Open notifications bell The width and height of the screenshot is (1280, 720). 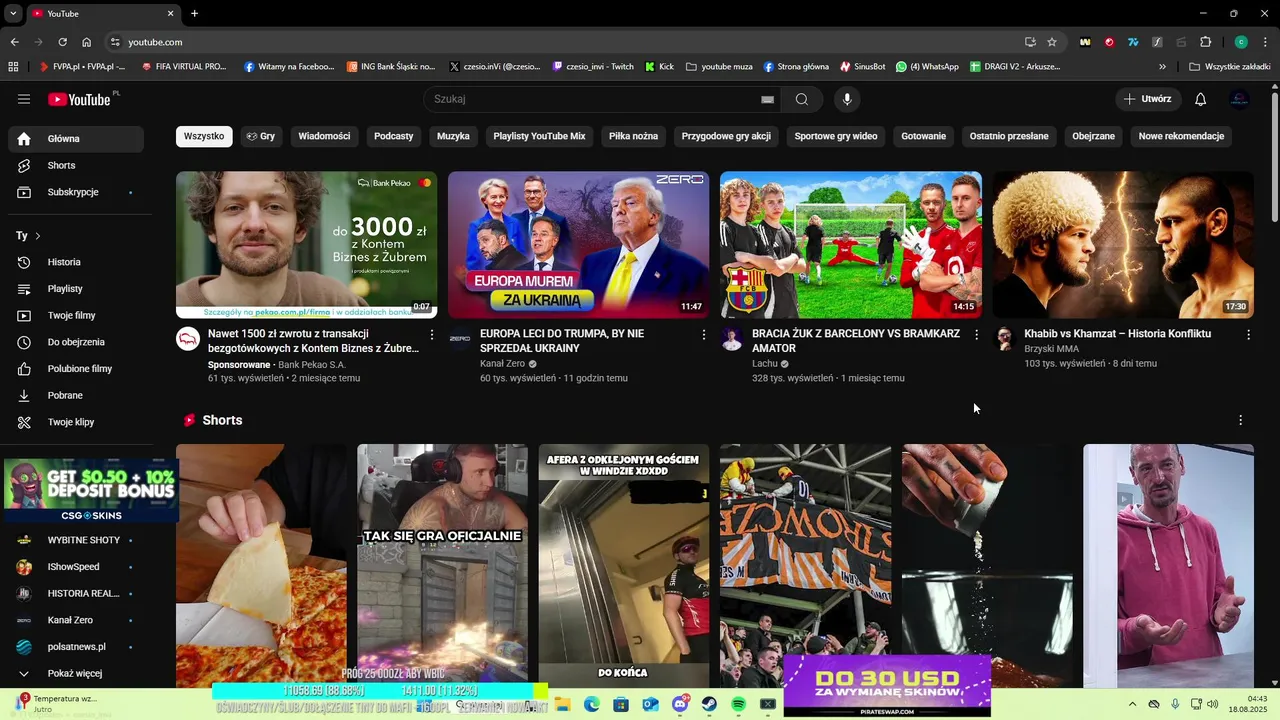pyautogui.click(x=1201, y=99)
